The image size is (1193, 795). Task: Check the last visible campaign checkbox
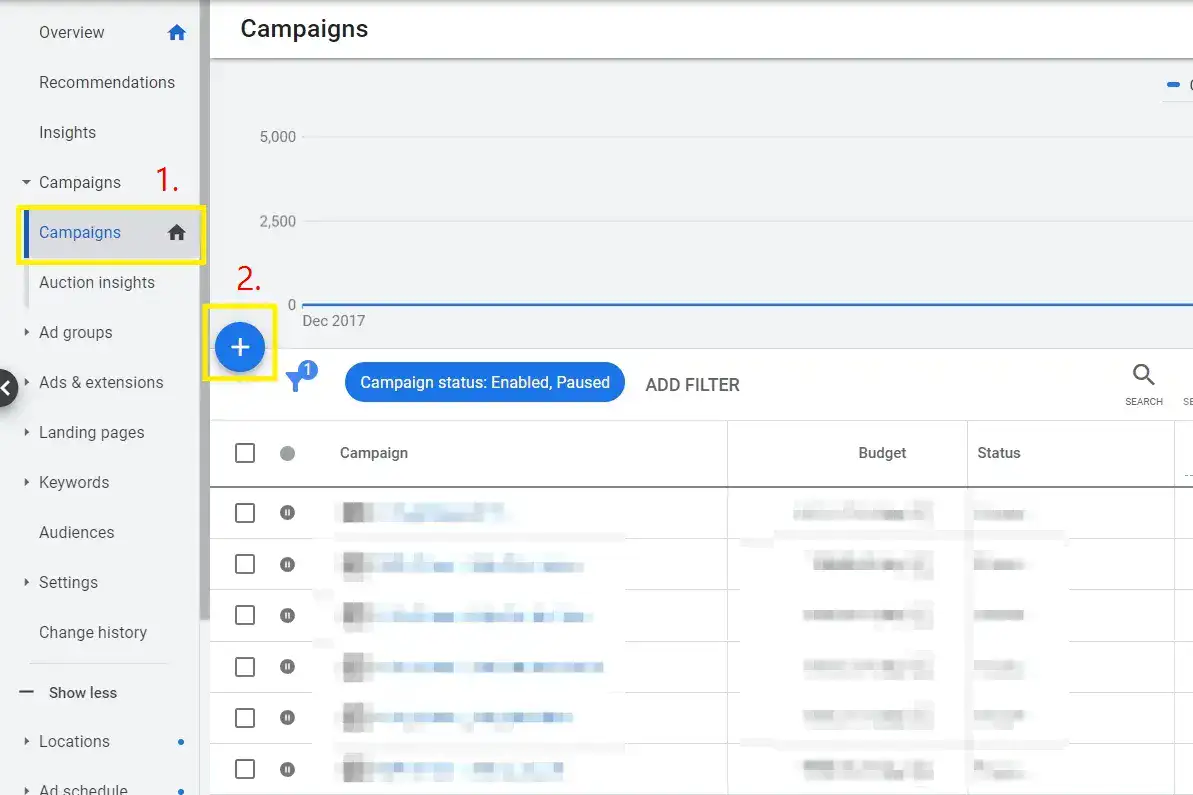tap(244, 768)
